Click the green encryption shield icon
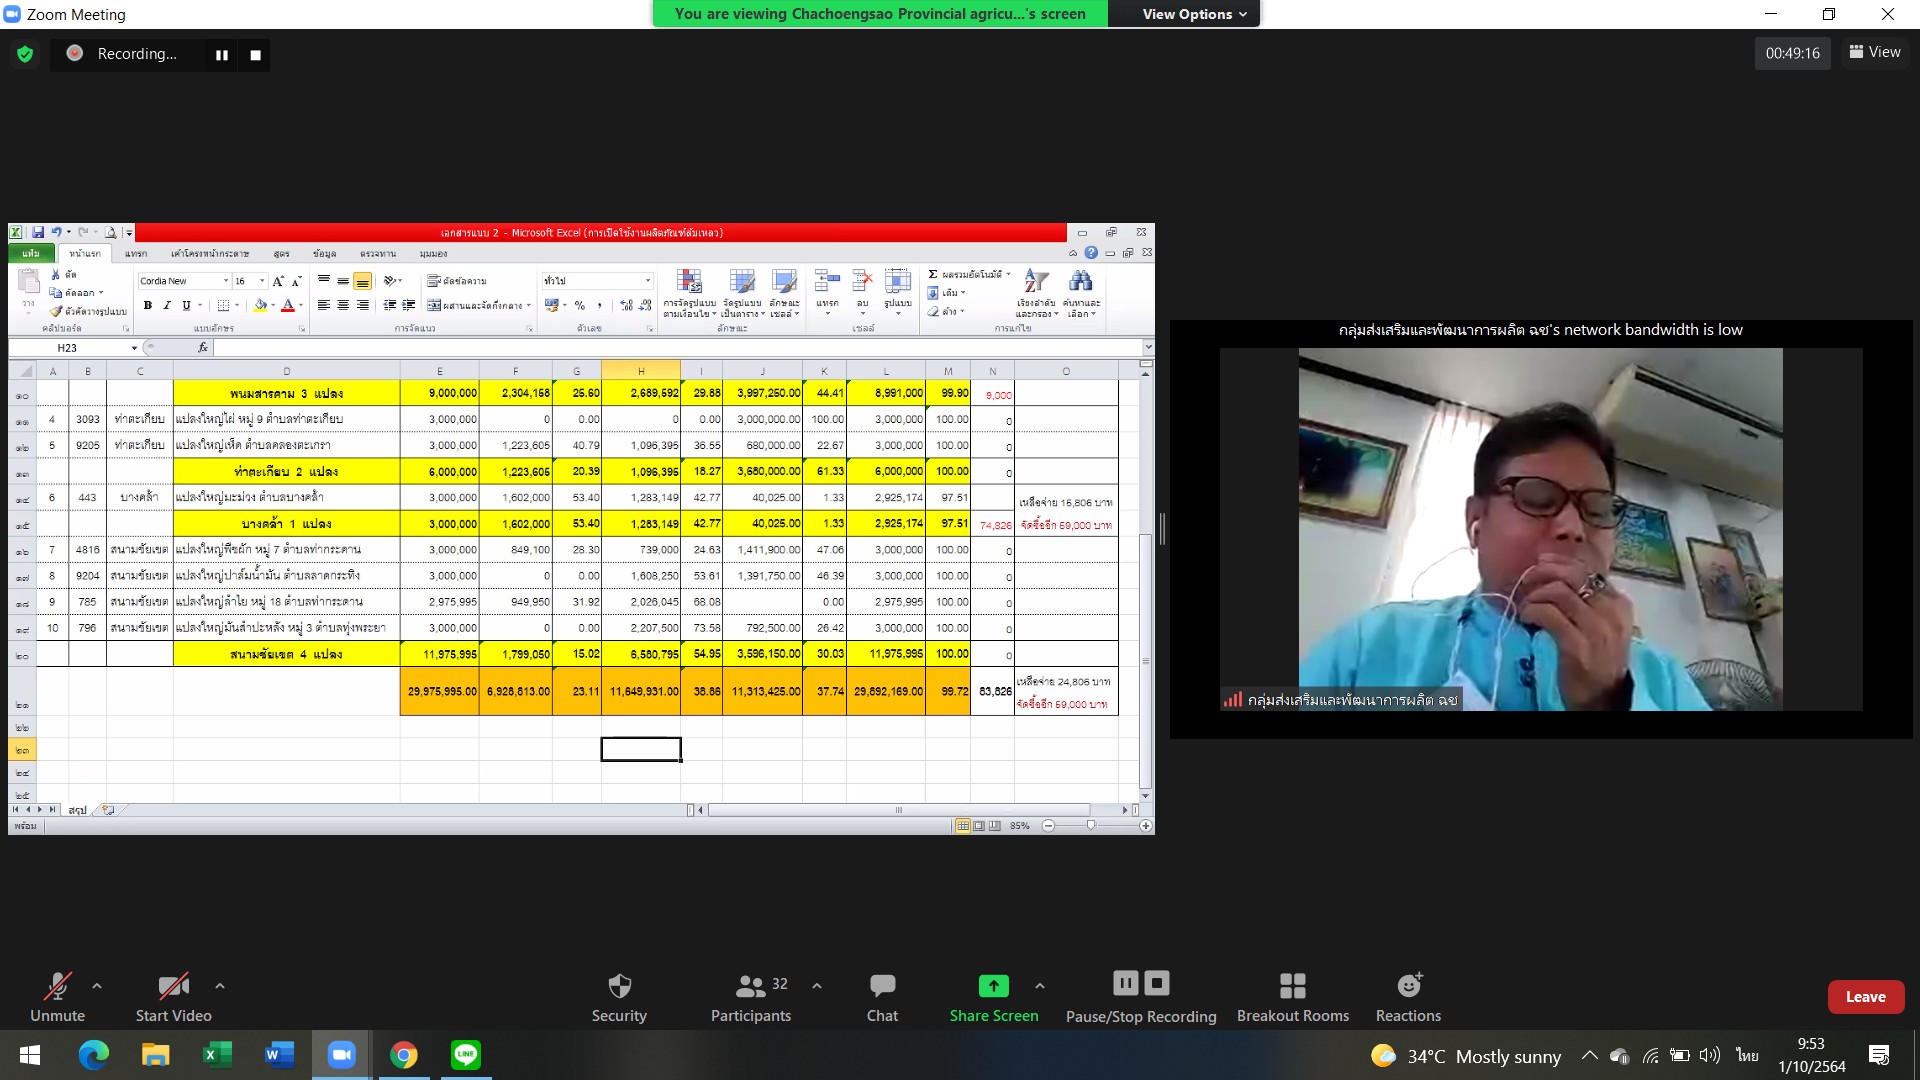The height and width of the screenshot is (1080, 1920). point(25,54)
